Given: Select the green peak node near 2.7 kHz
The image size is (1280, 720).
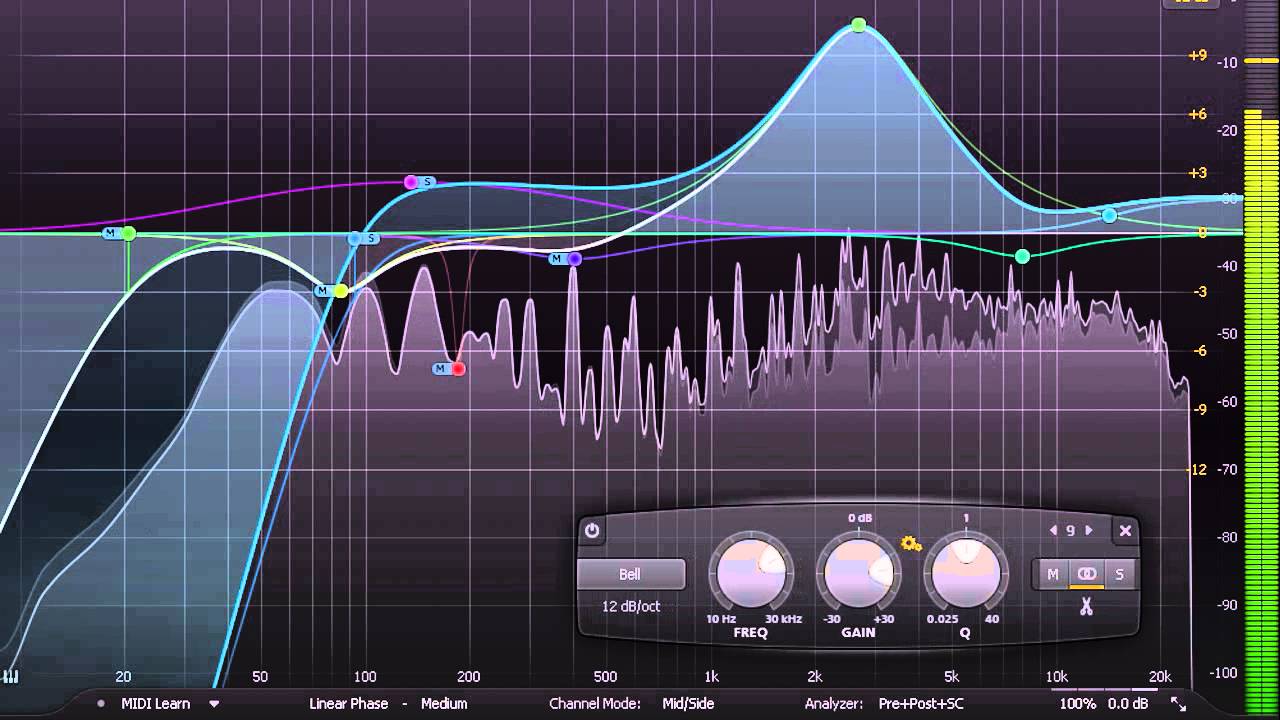Looking at the screenshot, I should tap(859, 25).
